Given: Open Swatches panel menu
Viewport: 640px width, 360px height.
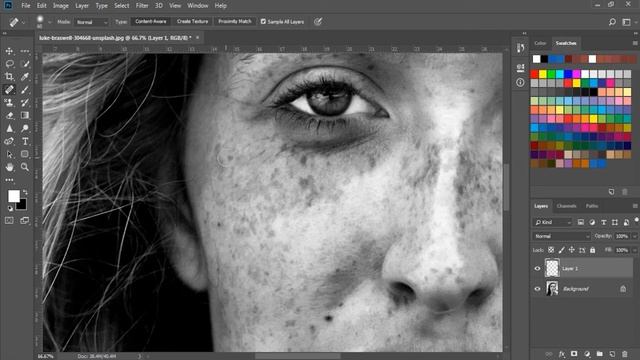Looking at the screenshot, I should point(635,43).
